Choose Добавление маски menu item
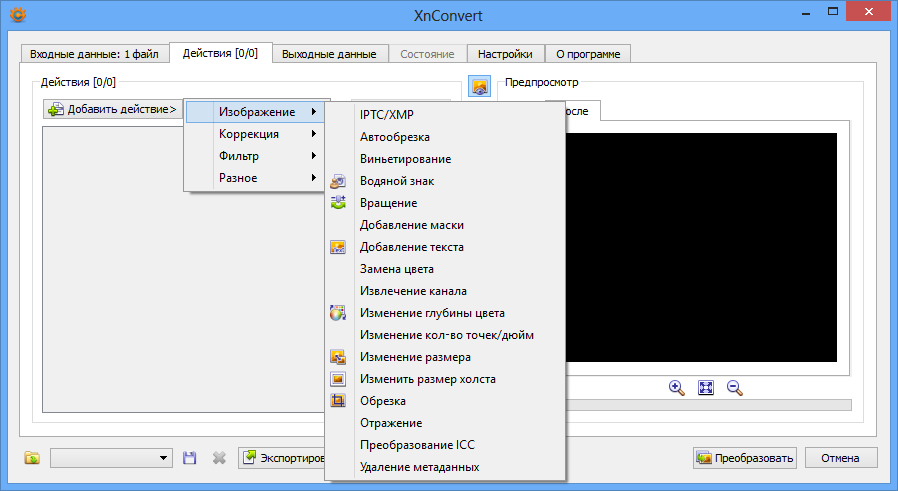This screenshot has height=491, width=898. point(445,225)
